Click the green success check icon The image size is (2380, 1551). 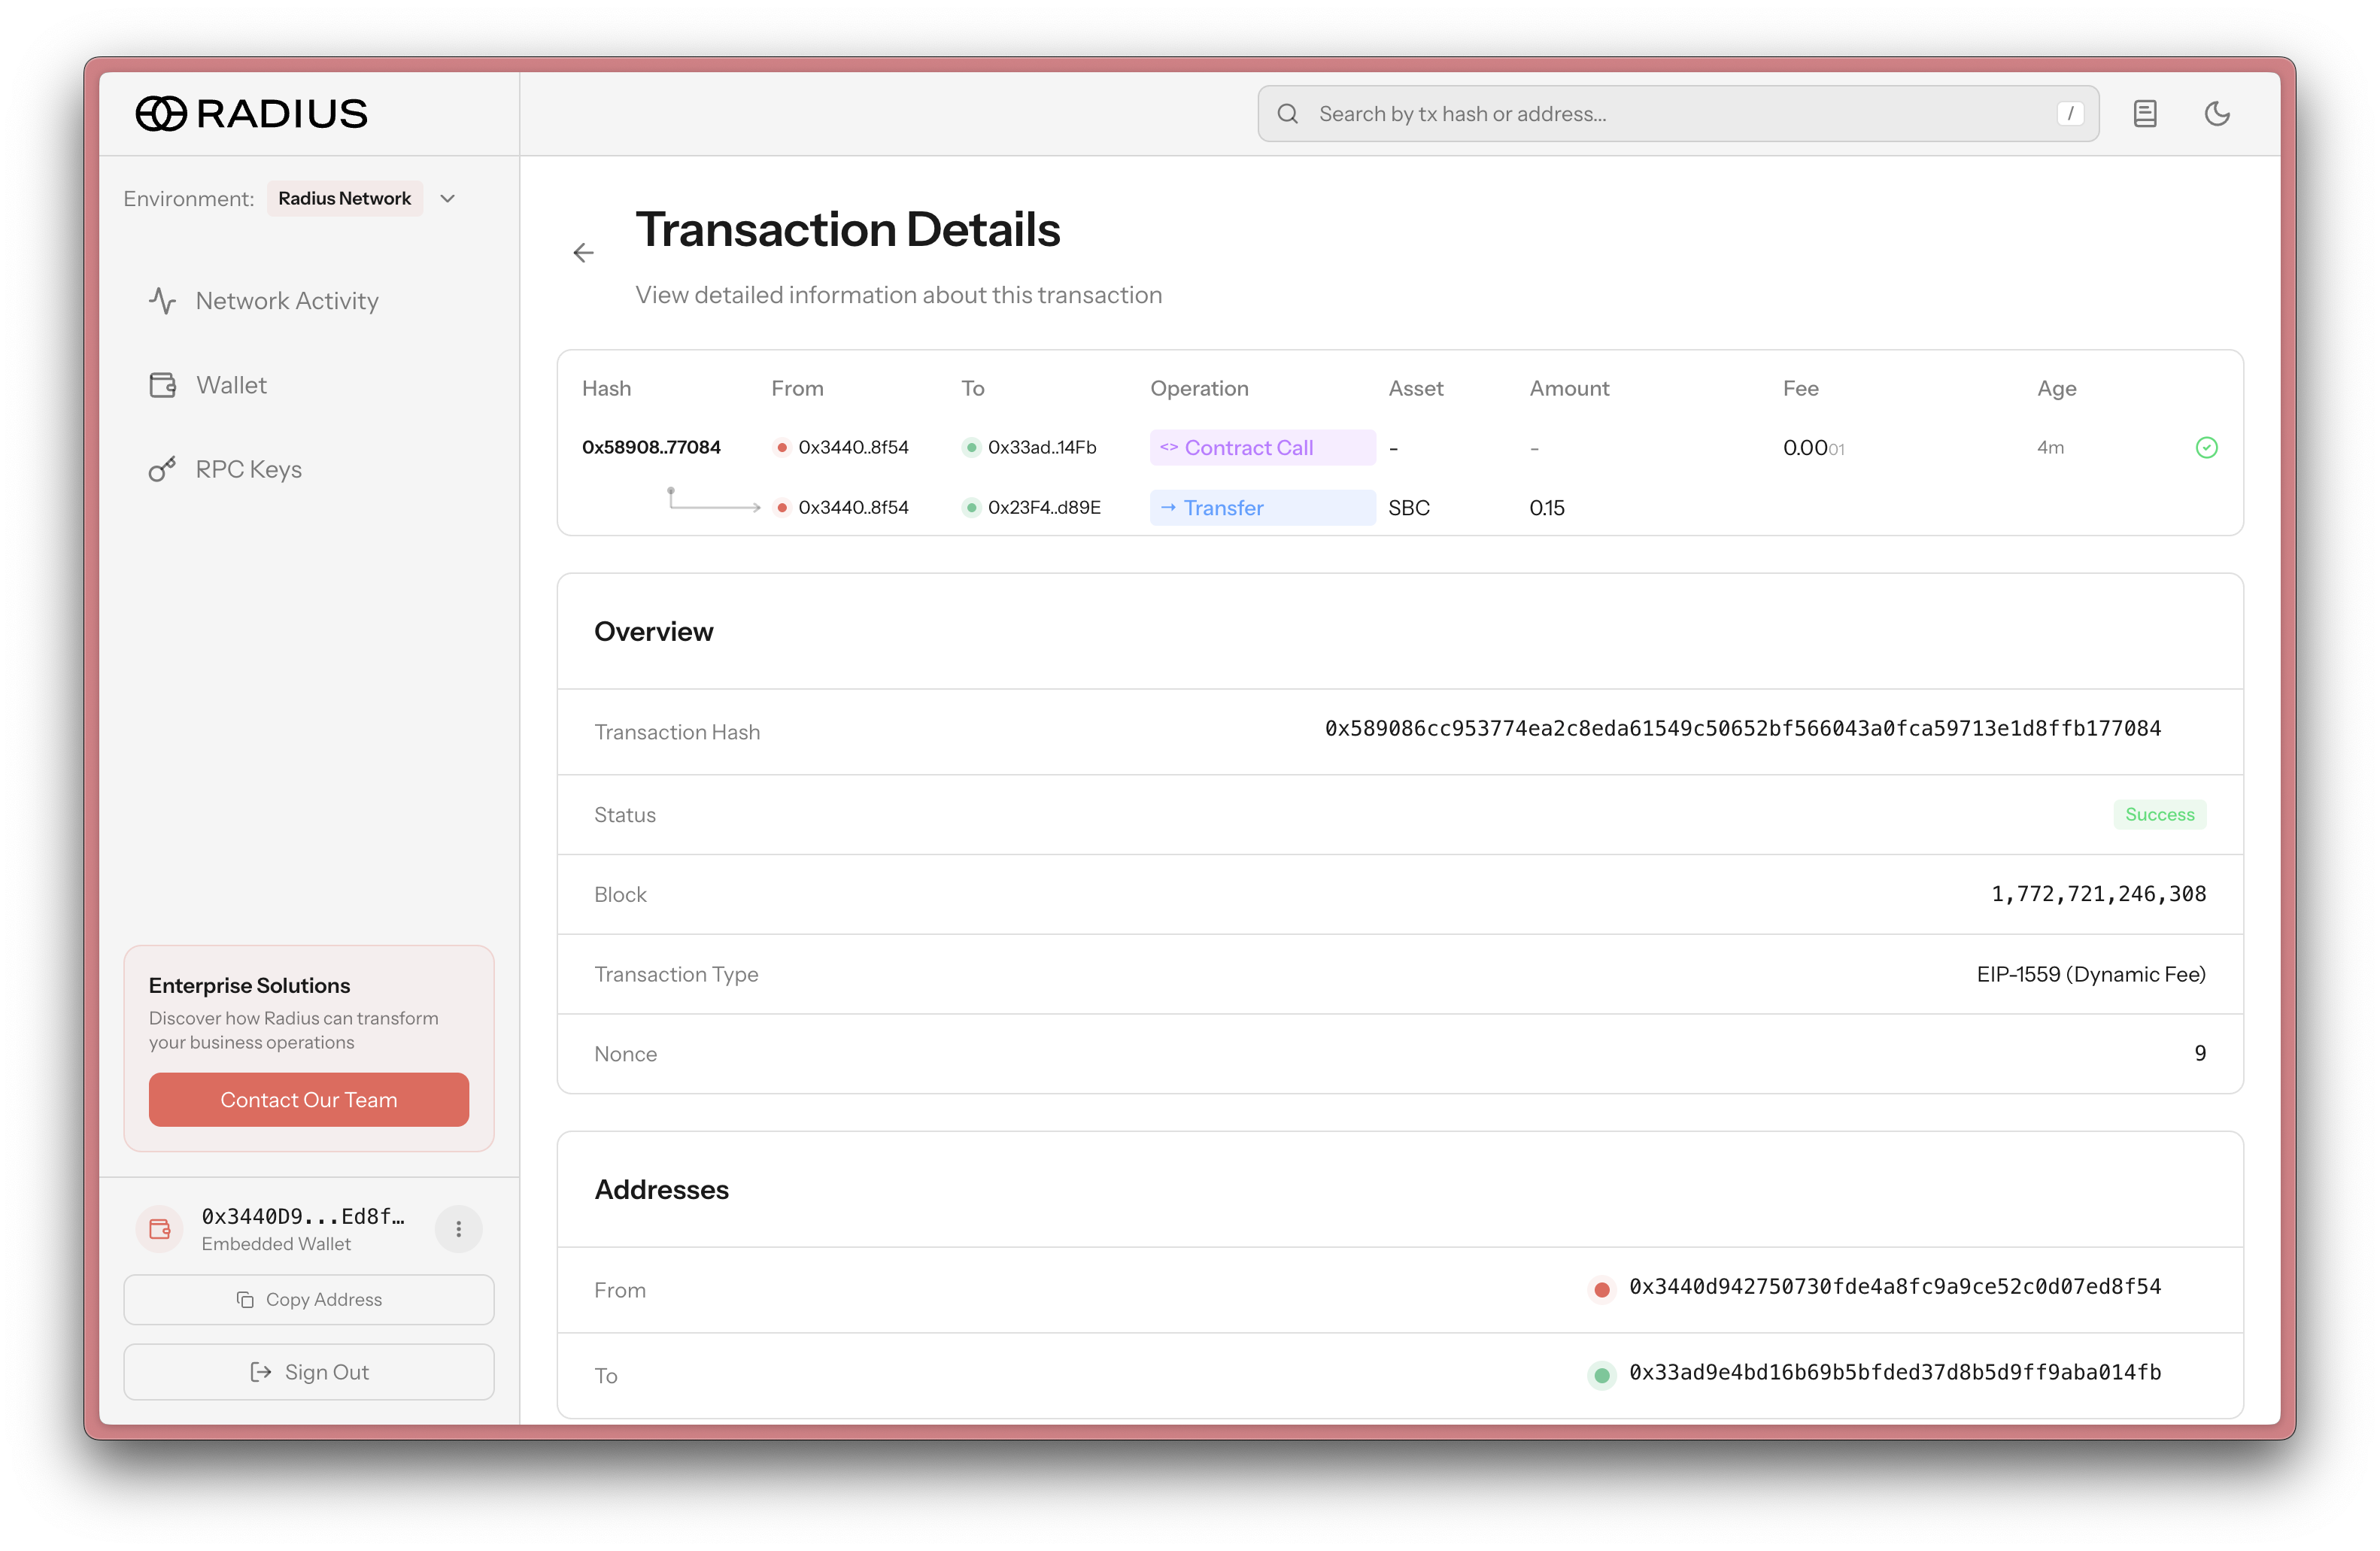(x=2206, y=448)
